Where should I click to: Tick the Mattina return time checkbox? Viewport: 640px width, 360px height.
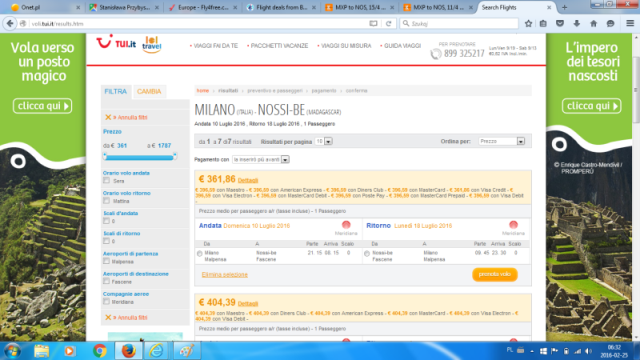[x=107, y=201]
